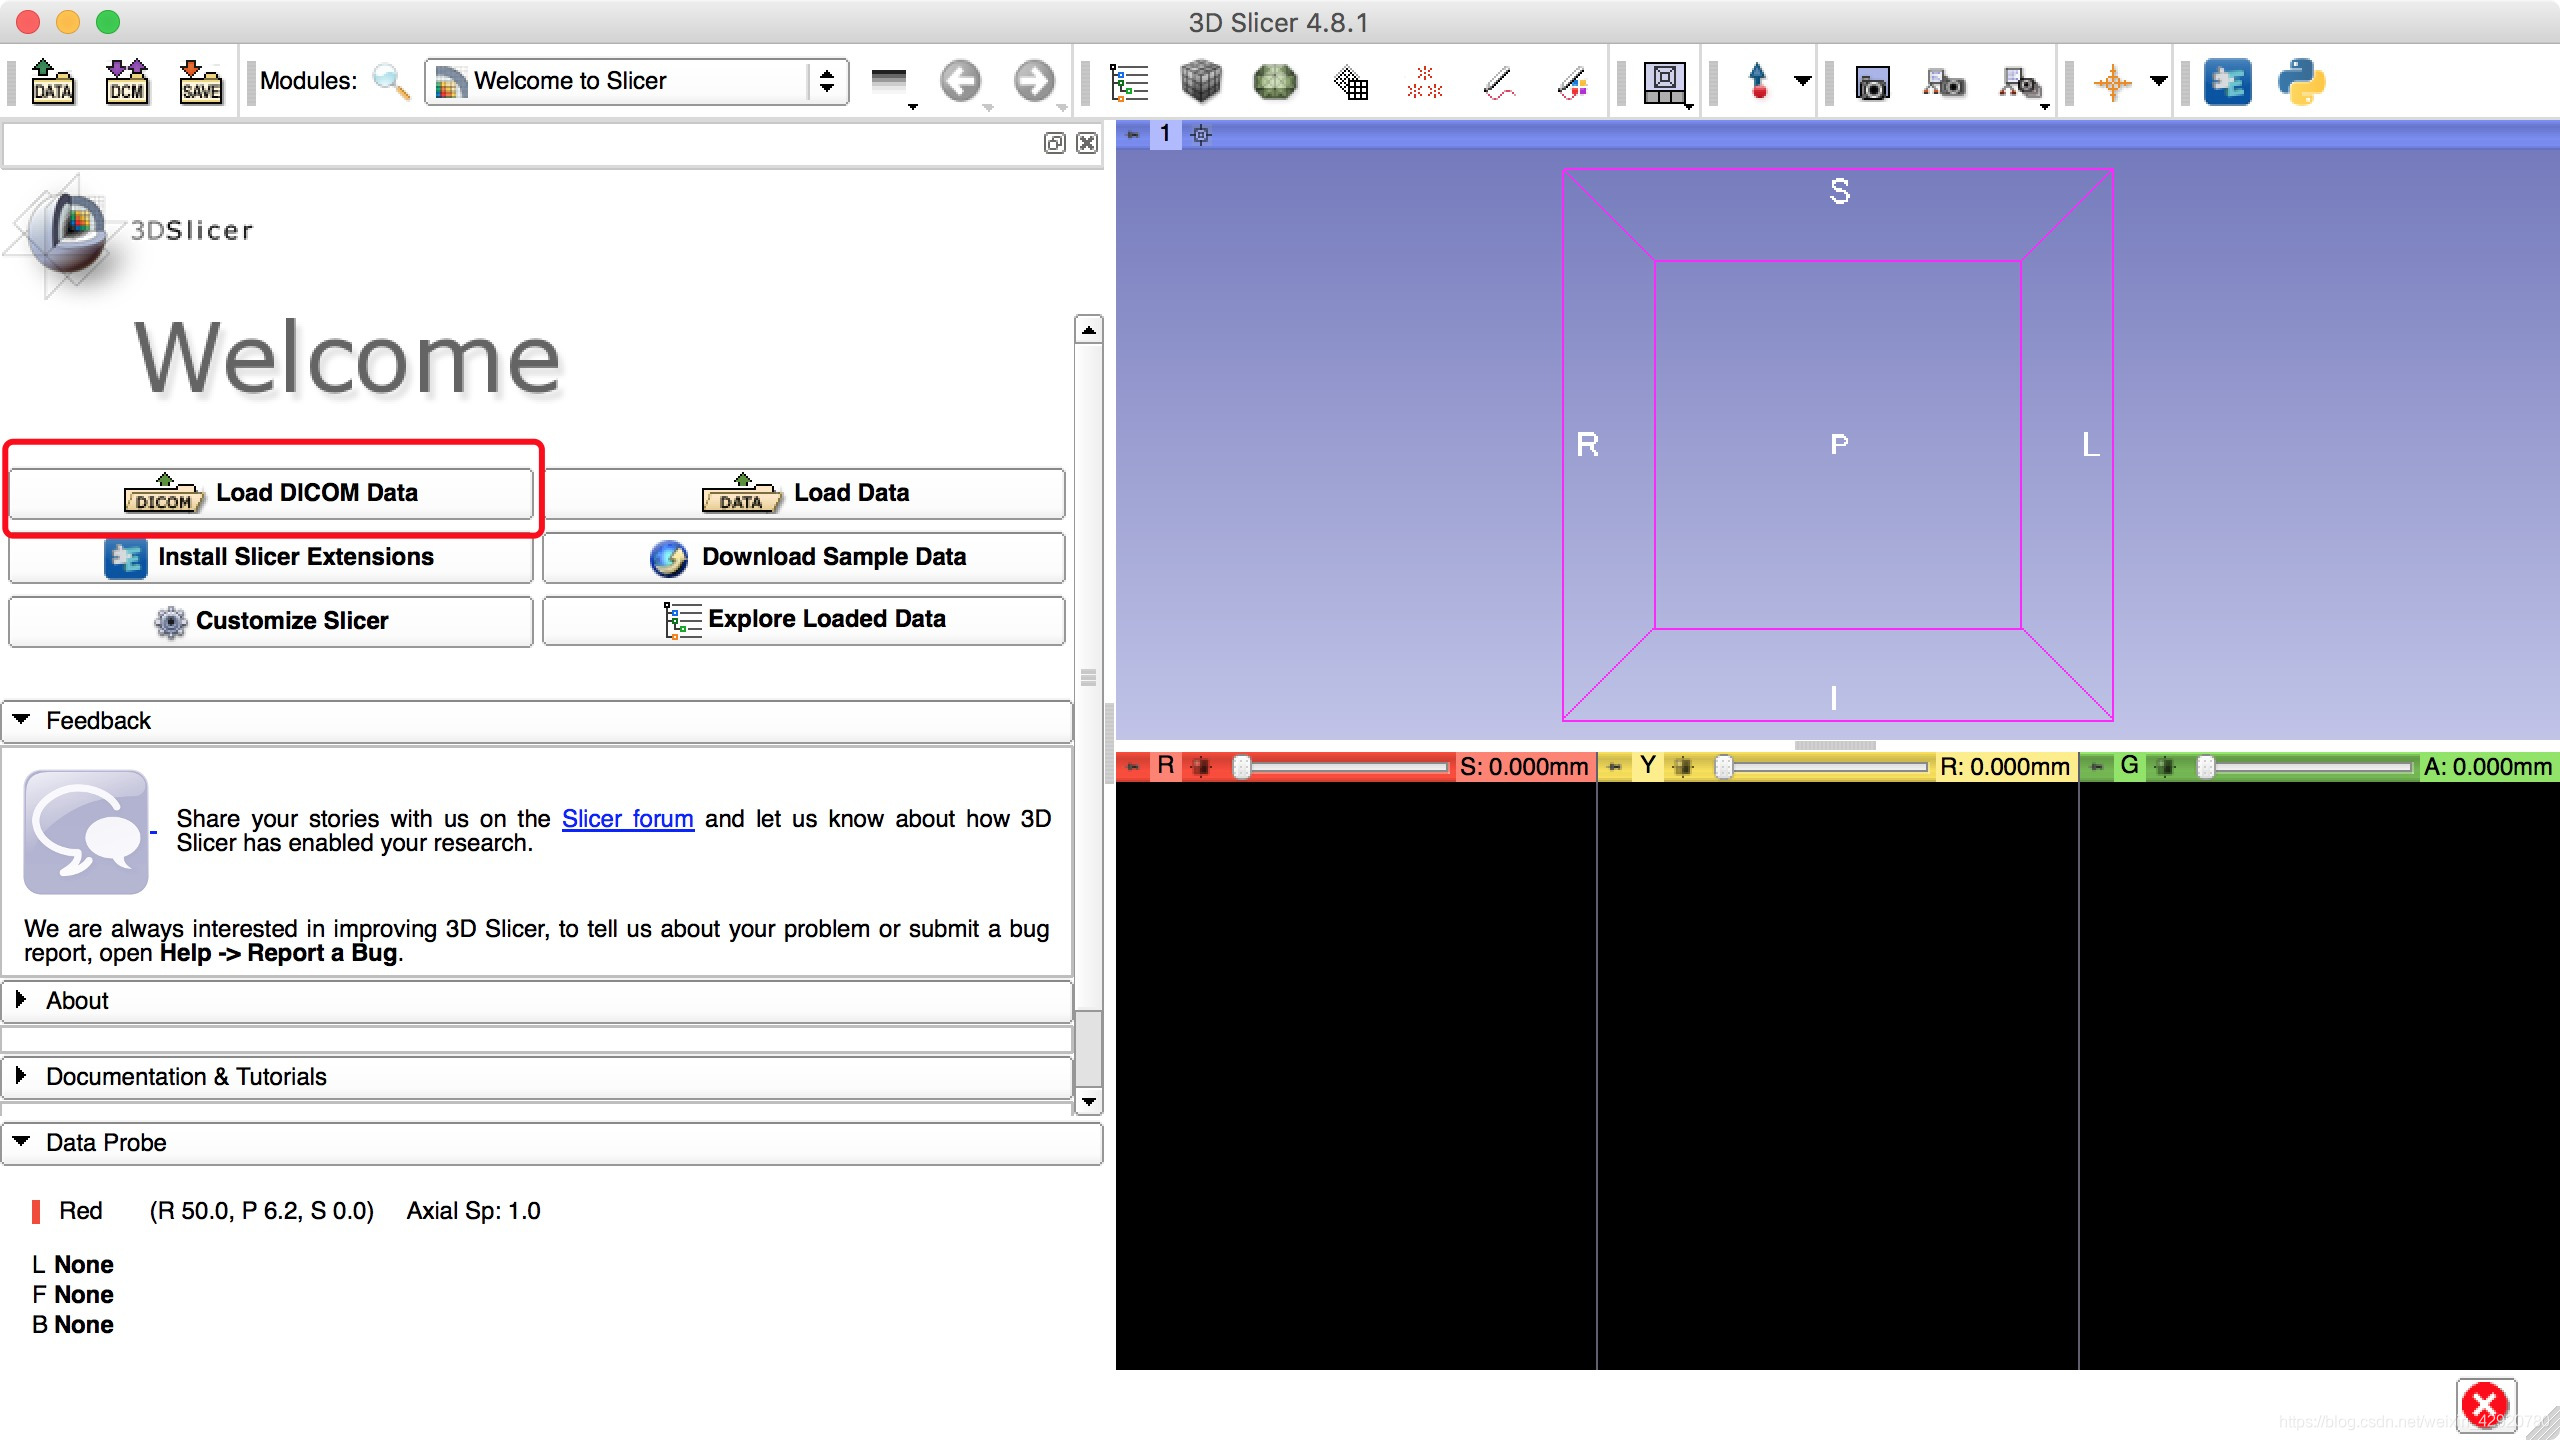Open the Slicer forum link

tap(627, 819)
